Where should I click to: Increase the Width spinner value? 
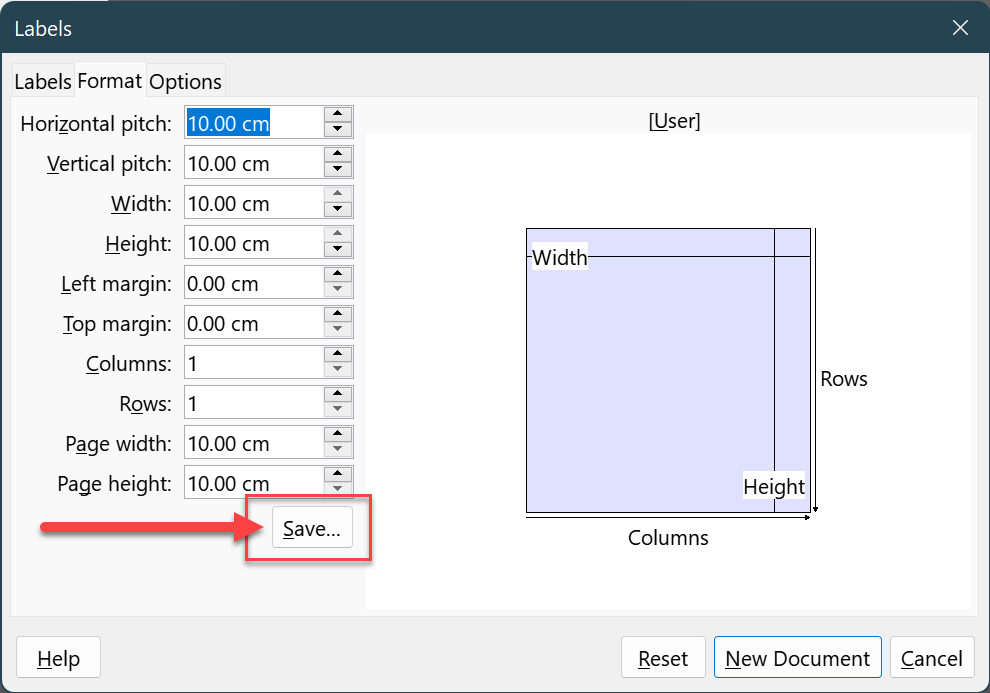click(x=338, y=194)
